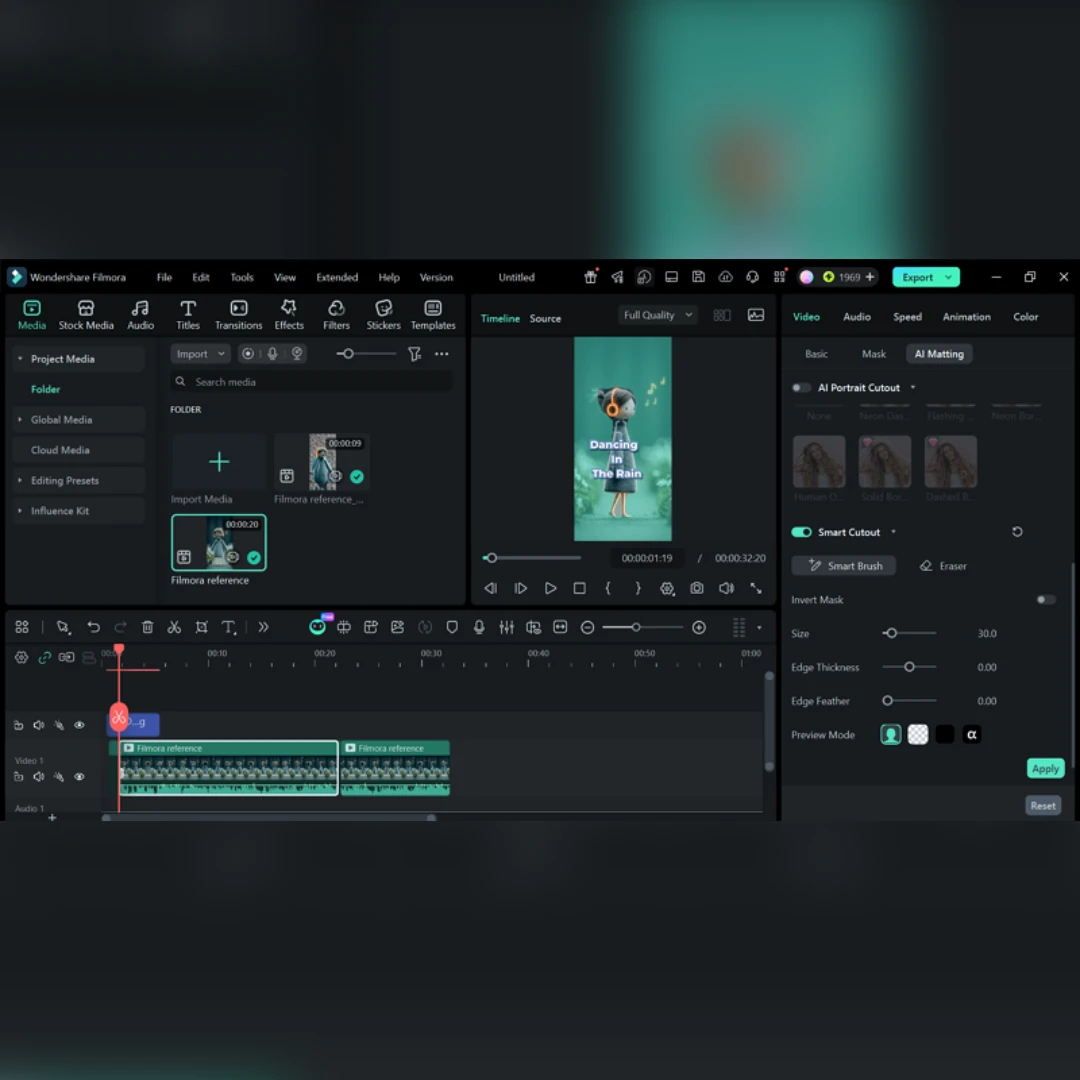Open the Tools menu
The width and height of the screenshot is (1080, 1080).
pos(242,277)
